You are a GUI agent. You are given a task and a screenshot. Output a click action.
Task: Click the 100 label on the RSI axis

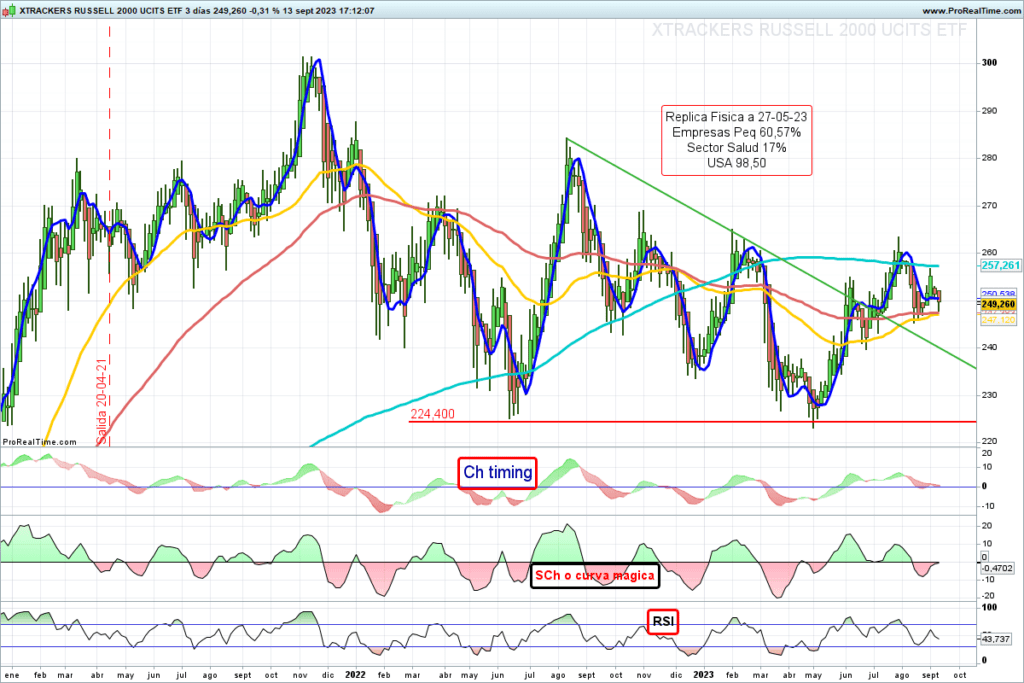click(x=989, y=607)
